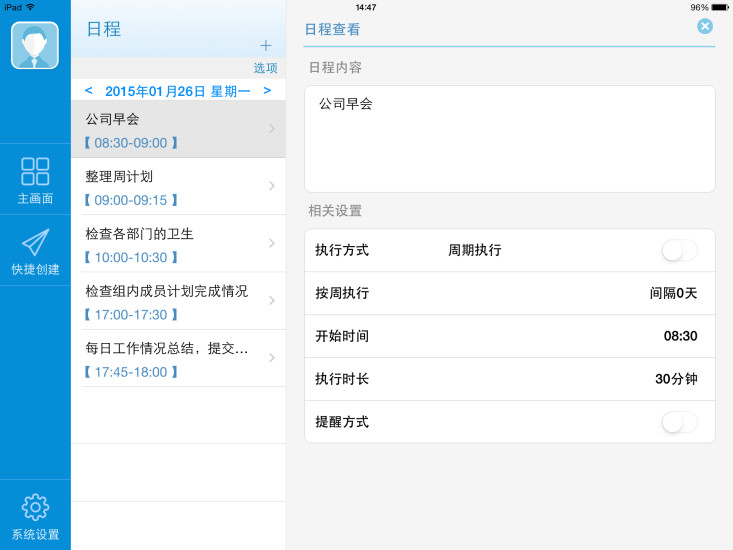Click the 日程内容 text field

point(509,138)
